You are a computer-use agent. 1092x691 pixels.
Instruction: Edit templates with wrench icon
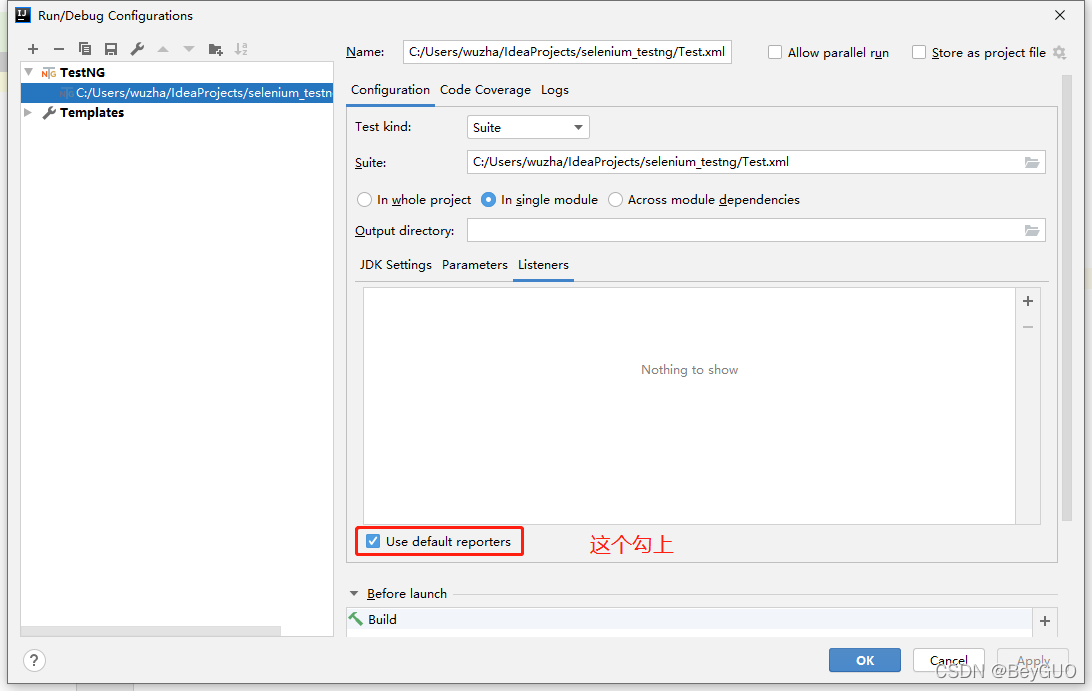[x=137, y=49]
